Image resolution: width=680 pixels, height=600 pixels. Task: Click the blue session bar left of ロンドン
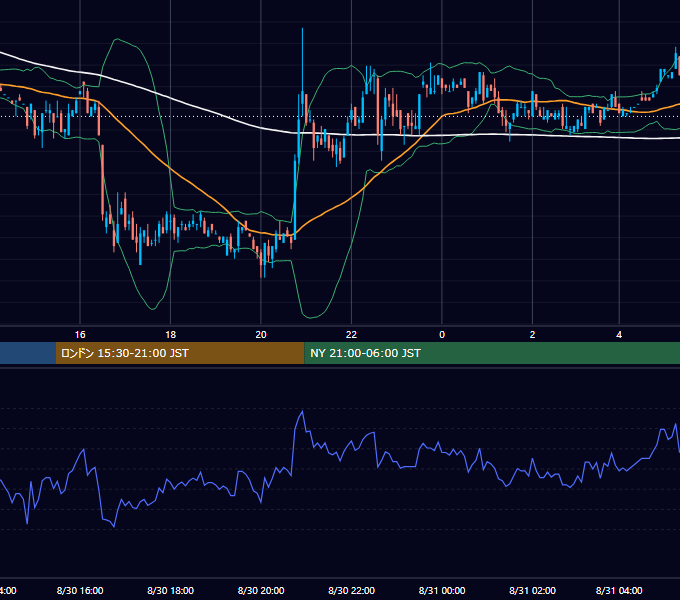28,353
